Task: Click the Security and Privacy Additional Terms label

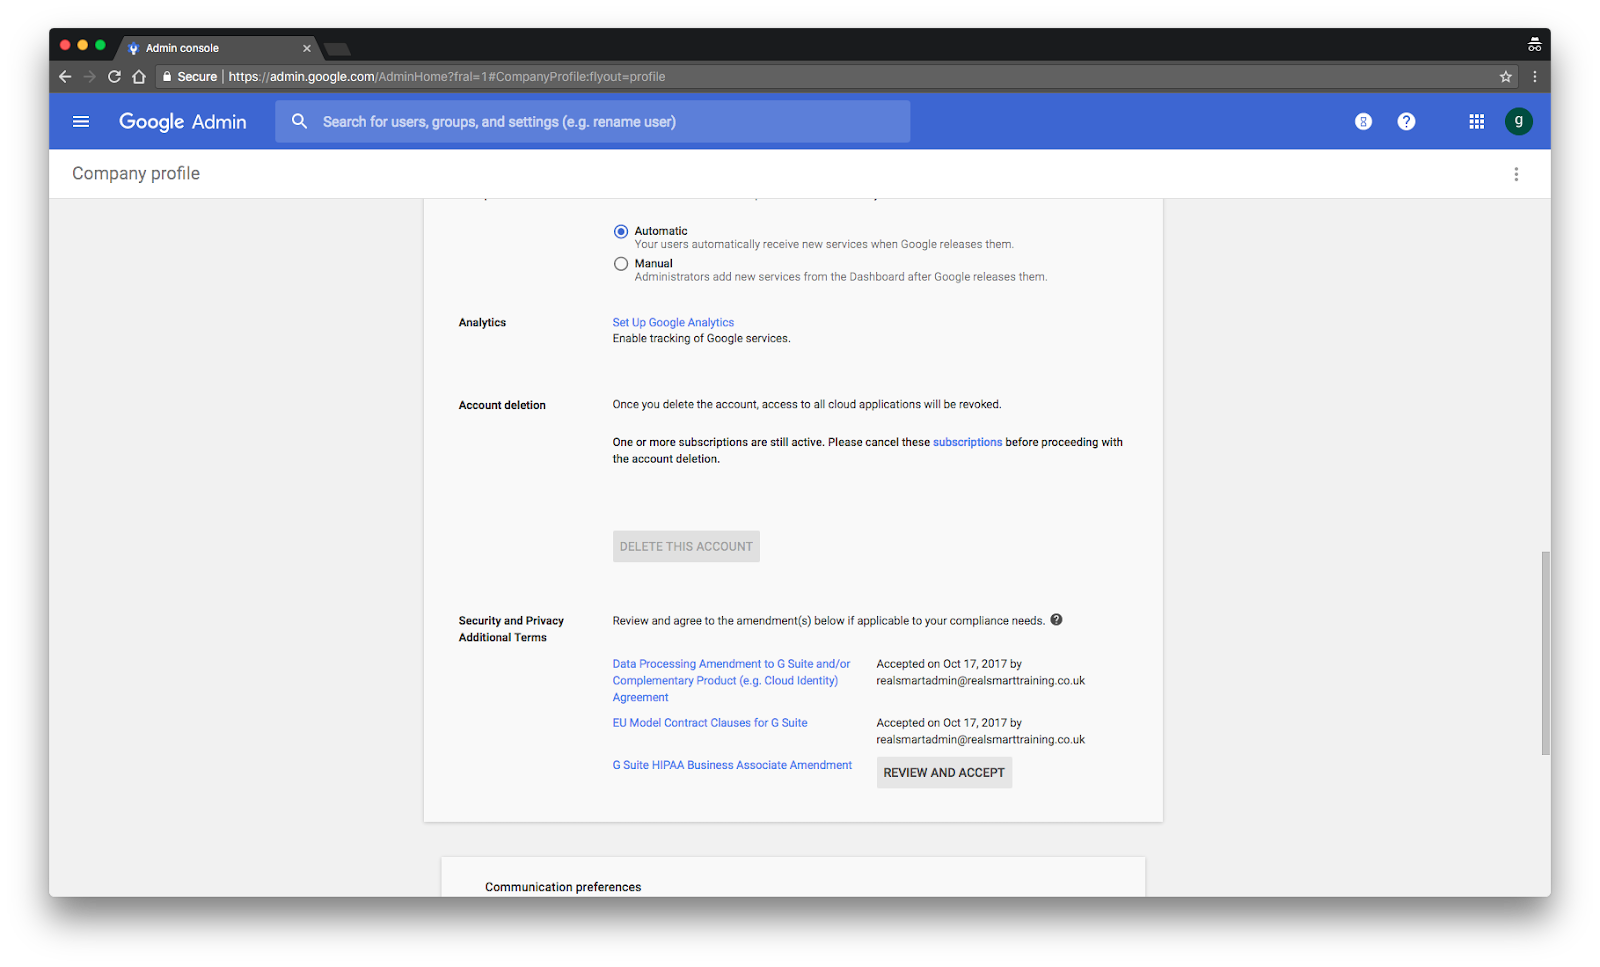Action: pos(511,629)
